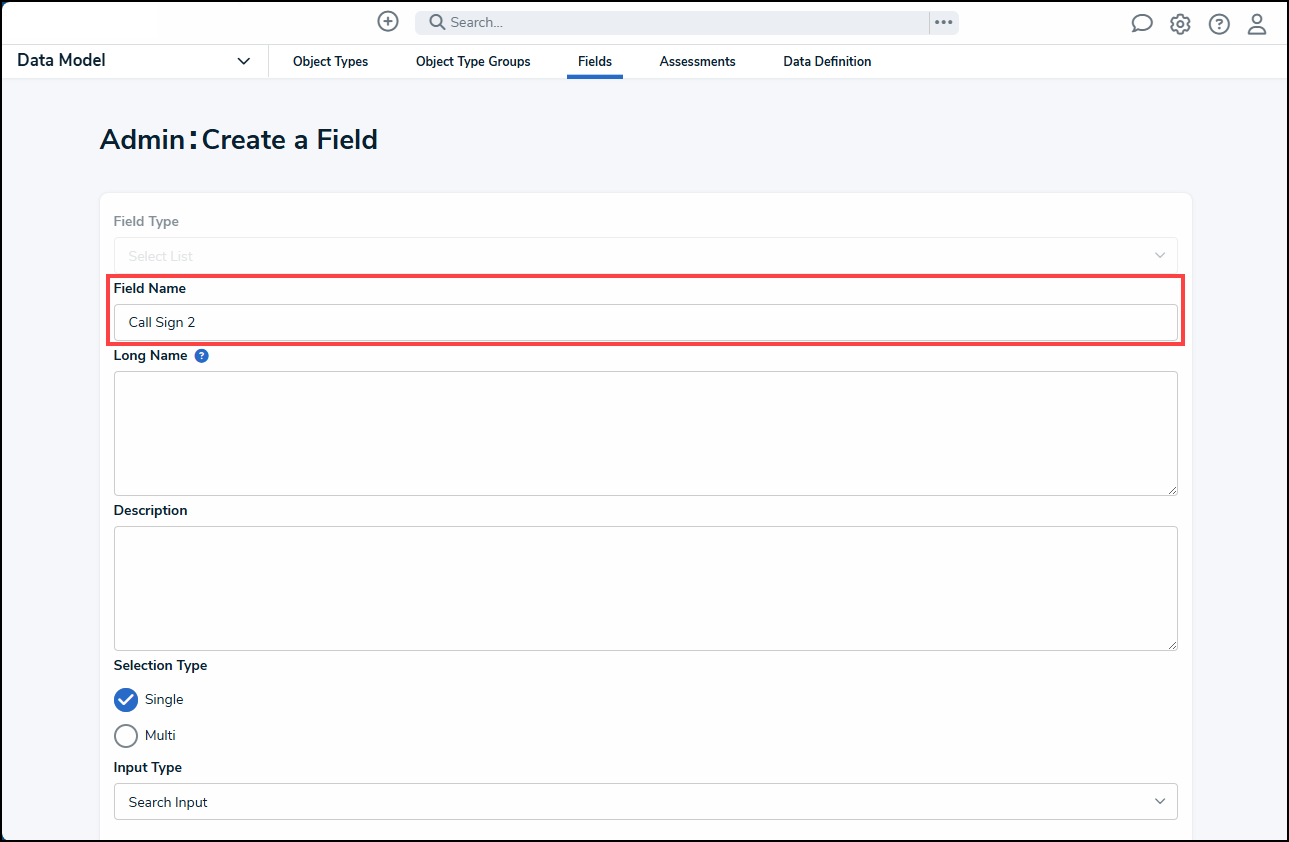Screen dimensions: 1289x842
Task: Switch to the Fields tab
Action: [595, 61]
